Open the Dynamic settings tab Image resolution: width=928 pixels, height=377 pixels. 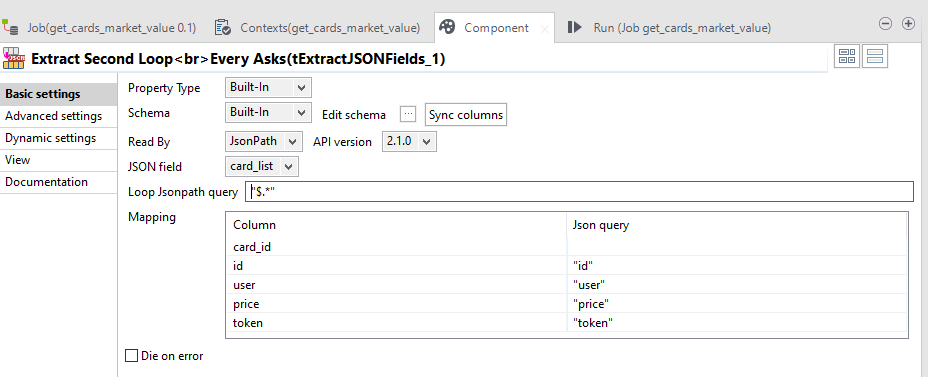click(x=51, y=138)
